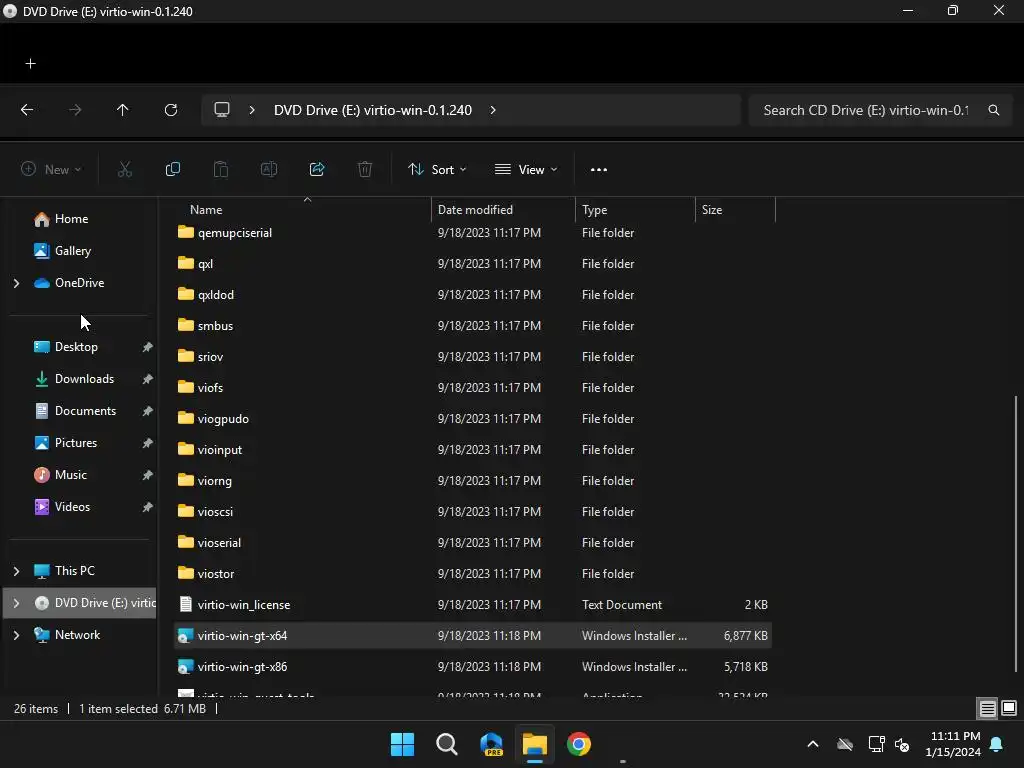Click DVD Drive (E:) breadcrumb in address bar

click(372, 110)
